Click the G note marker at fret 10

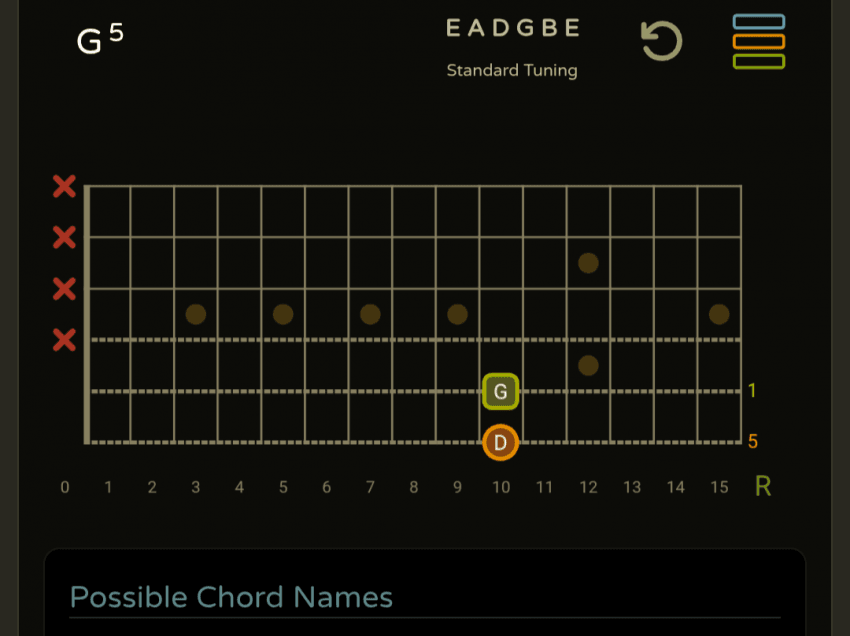500,391
